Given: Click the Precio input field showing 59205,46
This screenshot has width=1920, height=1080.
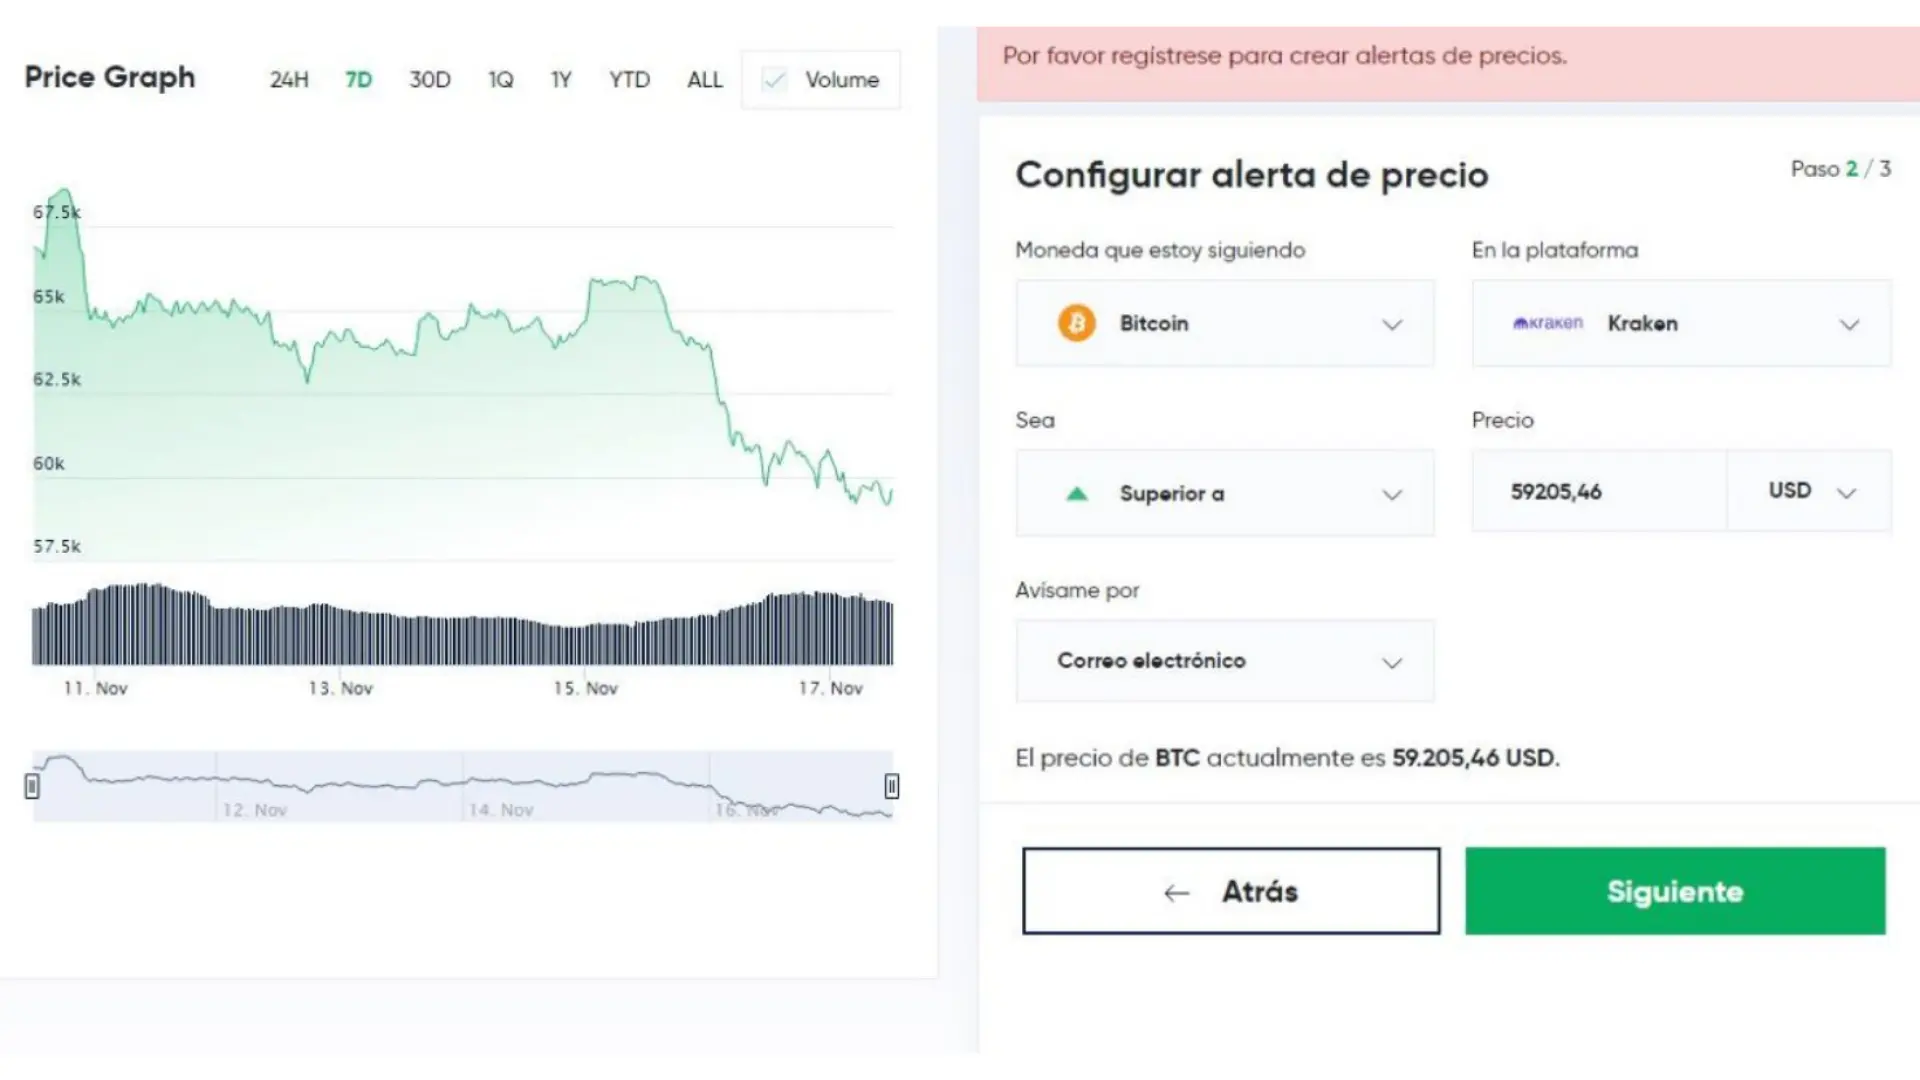Looking at the screenshot, I should [x=1597, y=491].
